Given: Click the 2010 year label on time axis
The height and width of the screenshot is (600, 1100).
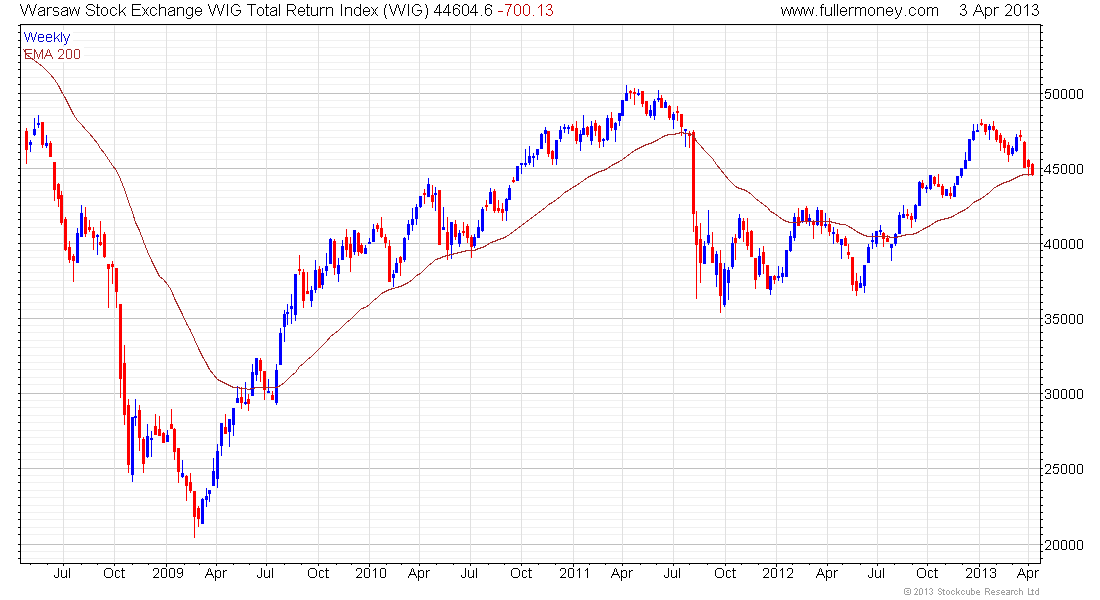Looking at the screenshot, I should tap(371, 573).
